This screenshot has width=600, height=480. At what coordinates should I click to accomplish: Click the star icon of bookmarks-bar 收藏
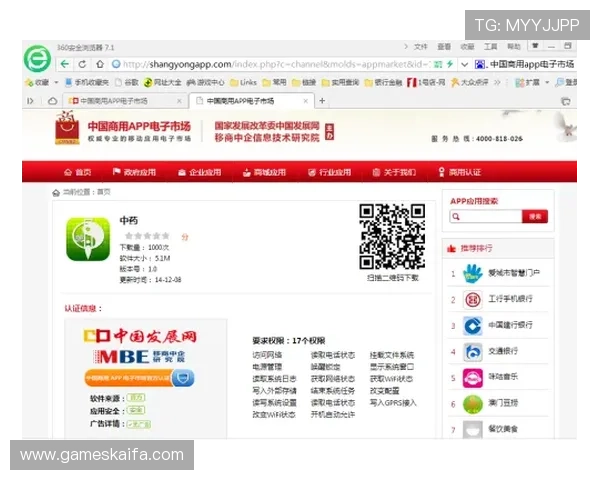pyautogui.click(x=29, y=82)
